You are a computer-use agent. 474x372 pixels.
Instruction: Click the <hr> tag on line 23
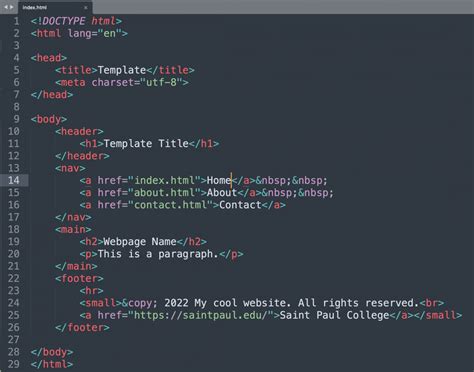pos(91,291)
